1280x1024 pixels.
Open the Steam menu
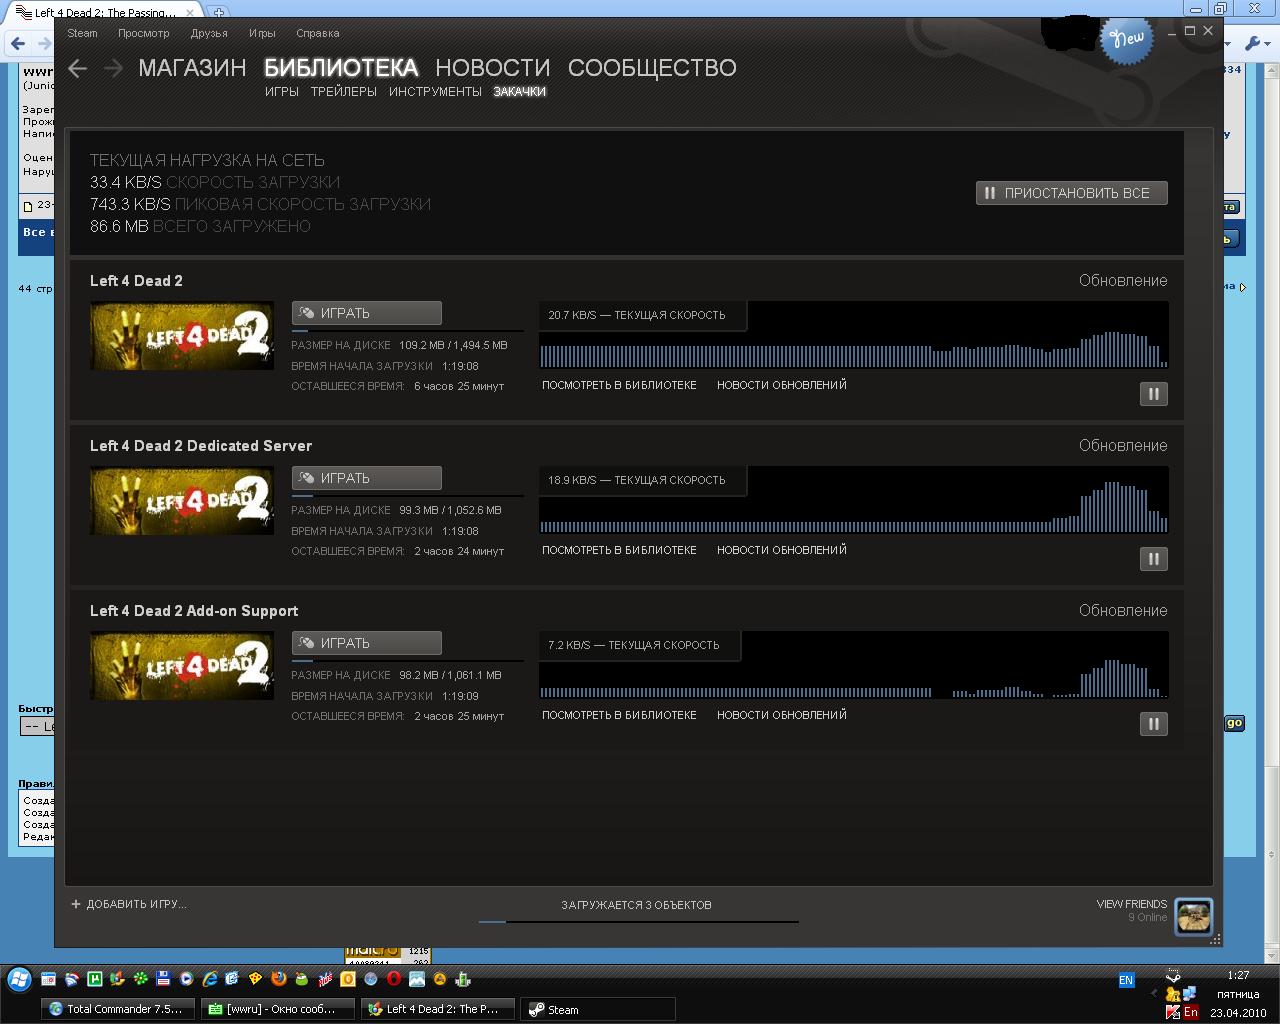82,33
